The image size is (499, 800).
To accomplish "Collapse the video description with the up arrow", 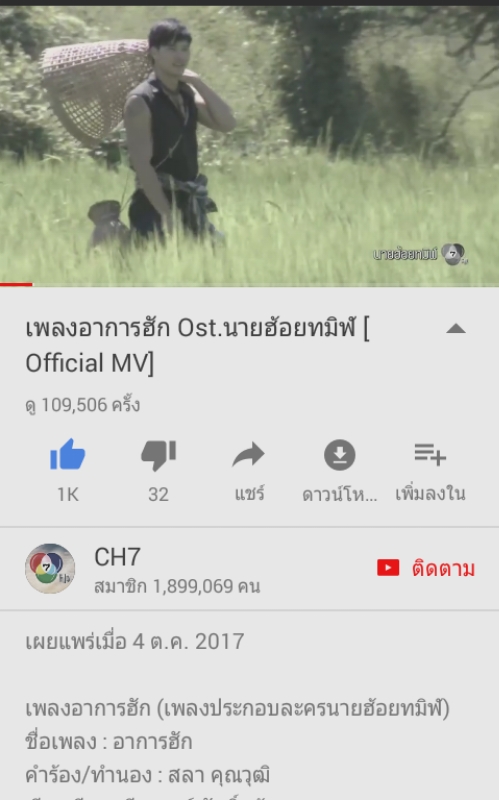I will pos(456,329).
